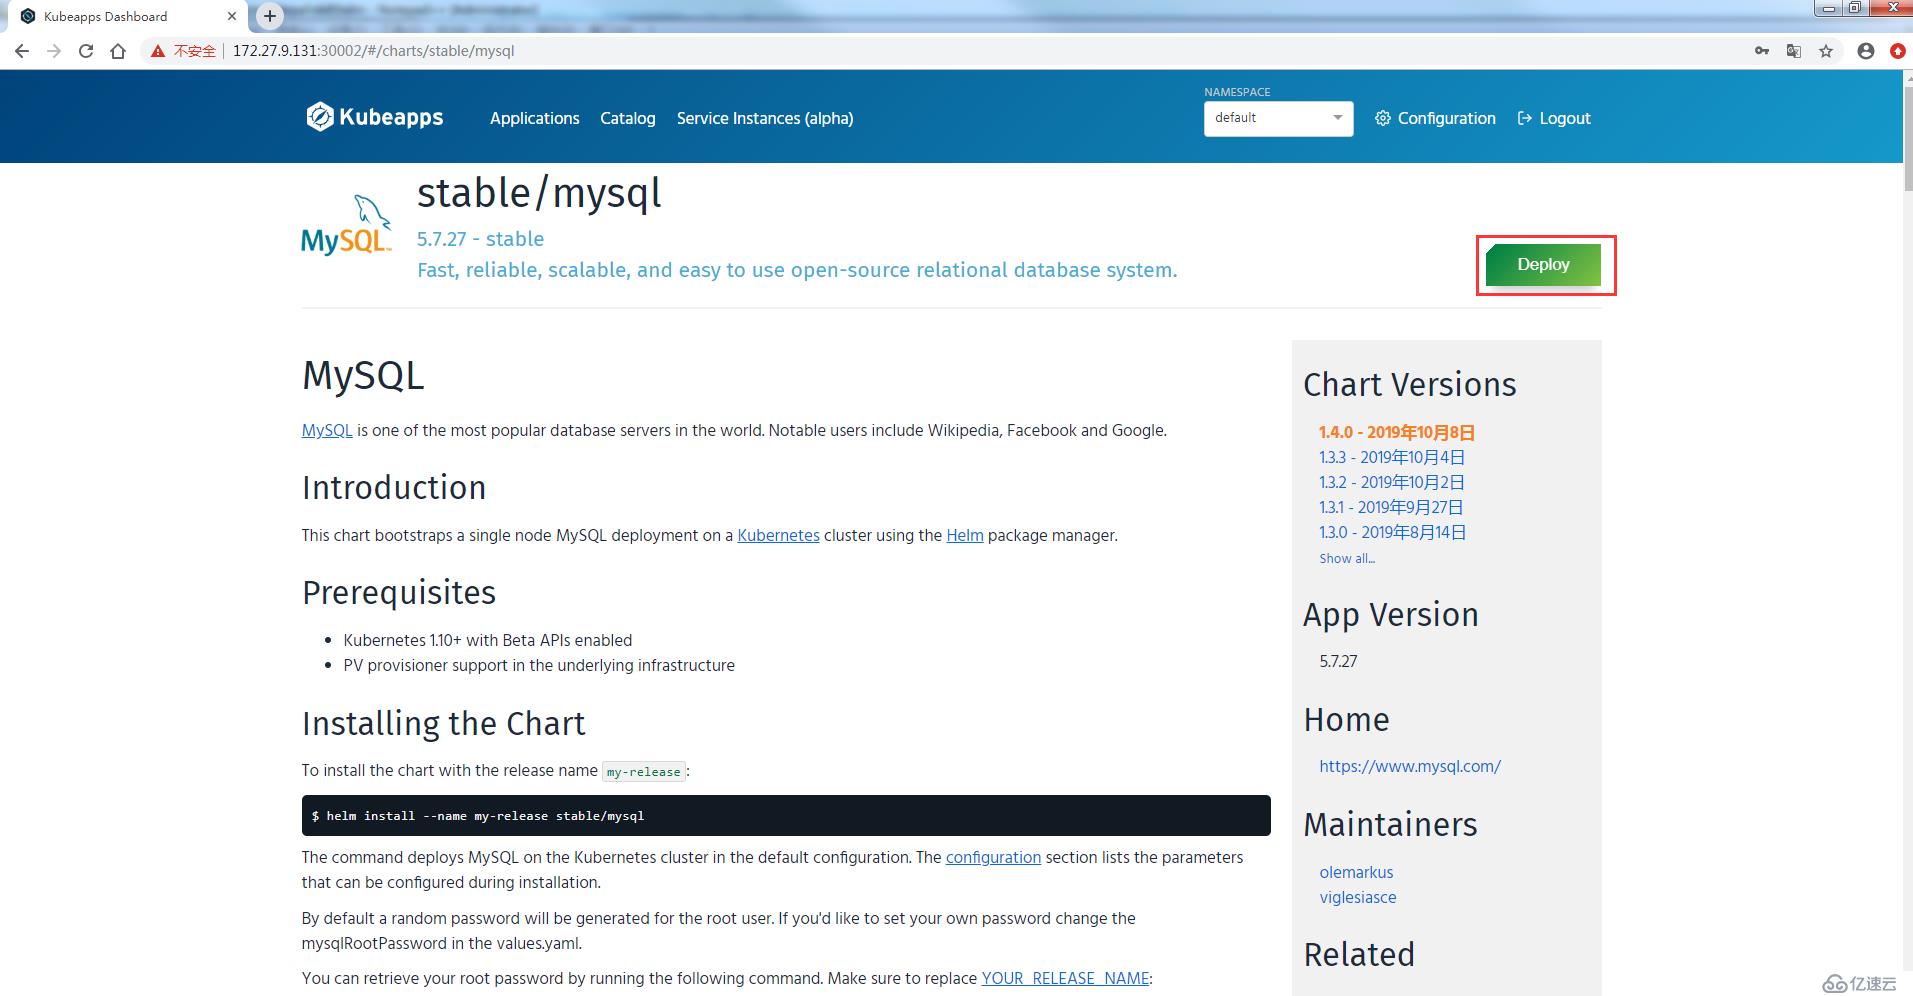
Task: Click the not-secure warning triangle icon
Action: 157,51
